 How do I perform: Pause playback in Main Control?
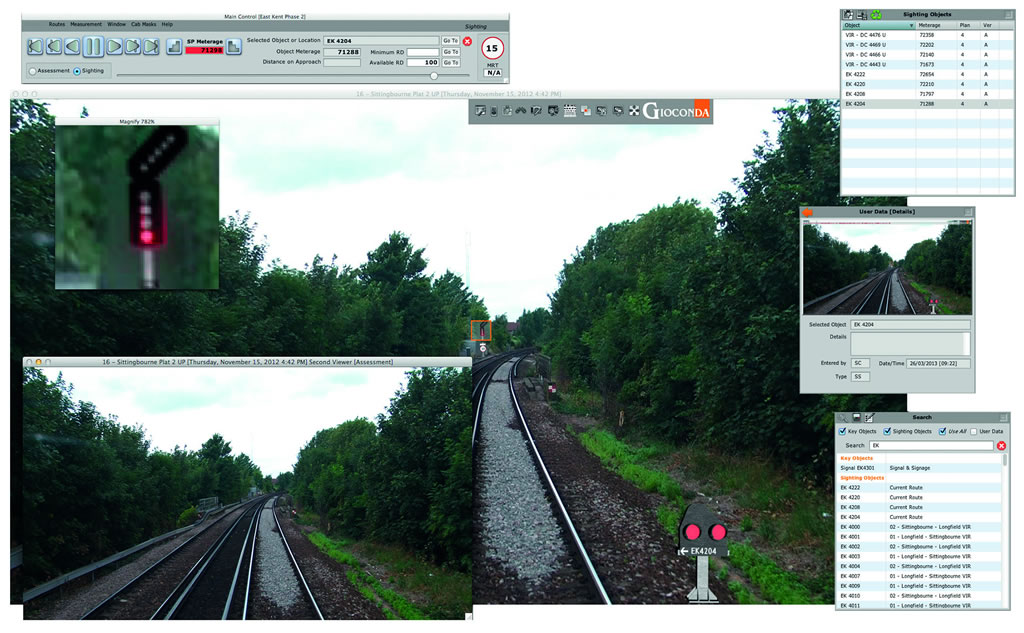[92, 46]
